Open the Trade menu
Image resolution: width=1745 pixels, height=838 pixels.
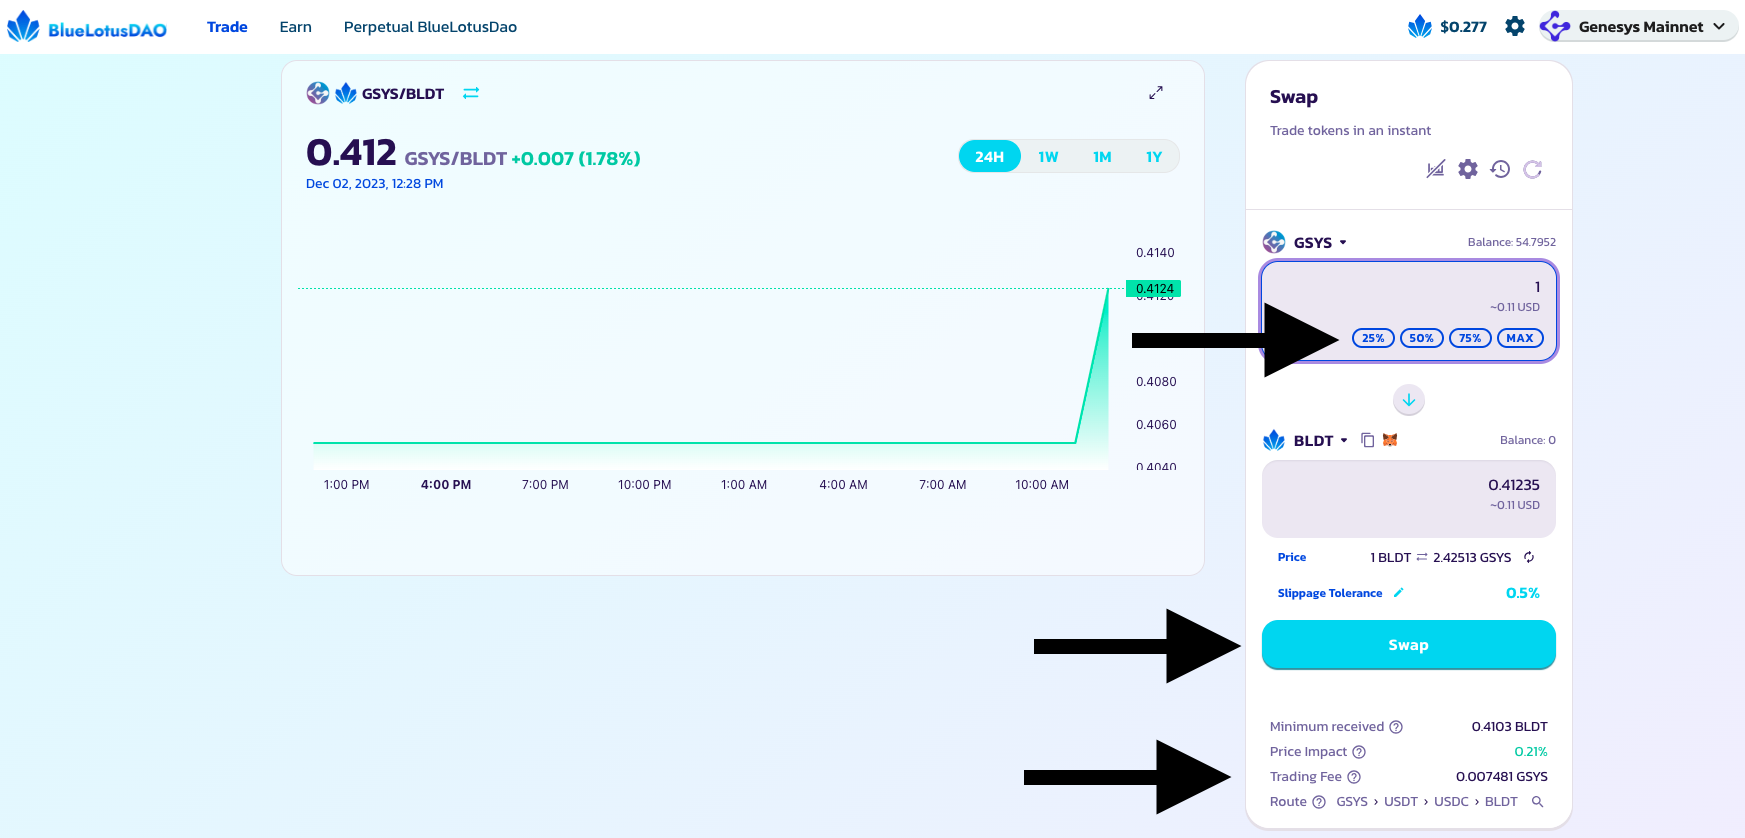coord(227,27)
